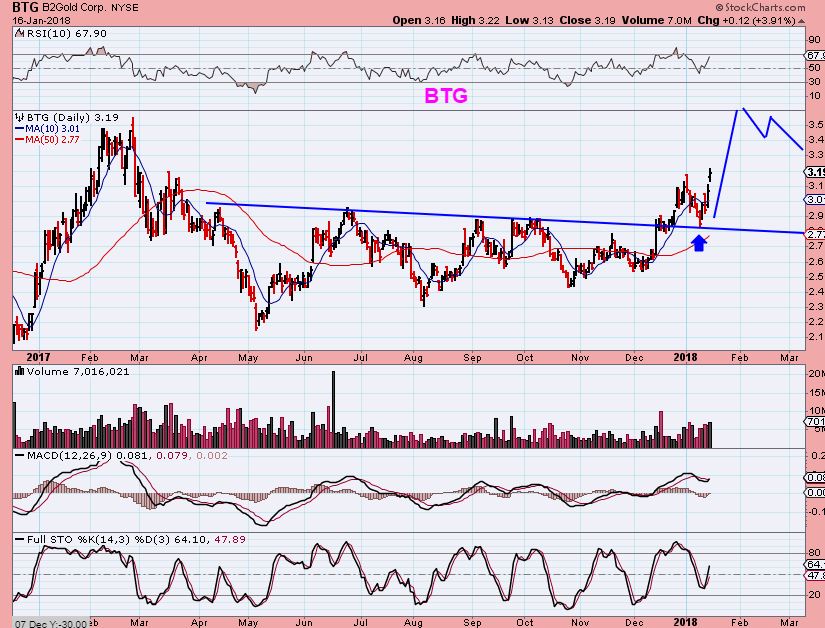Select the Volume 7.0M header value
The width and height of the screenshot is (825, 628).
tap(657, 21)
